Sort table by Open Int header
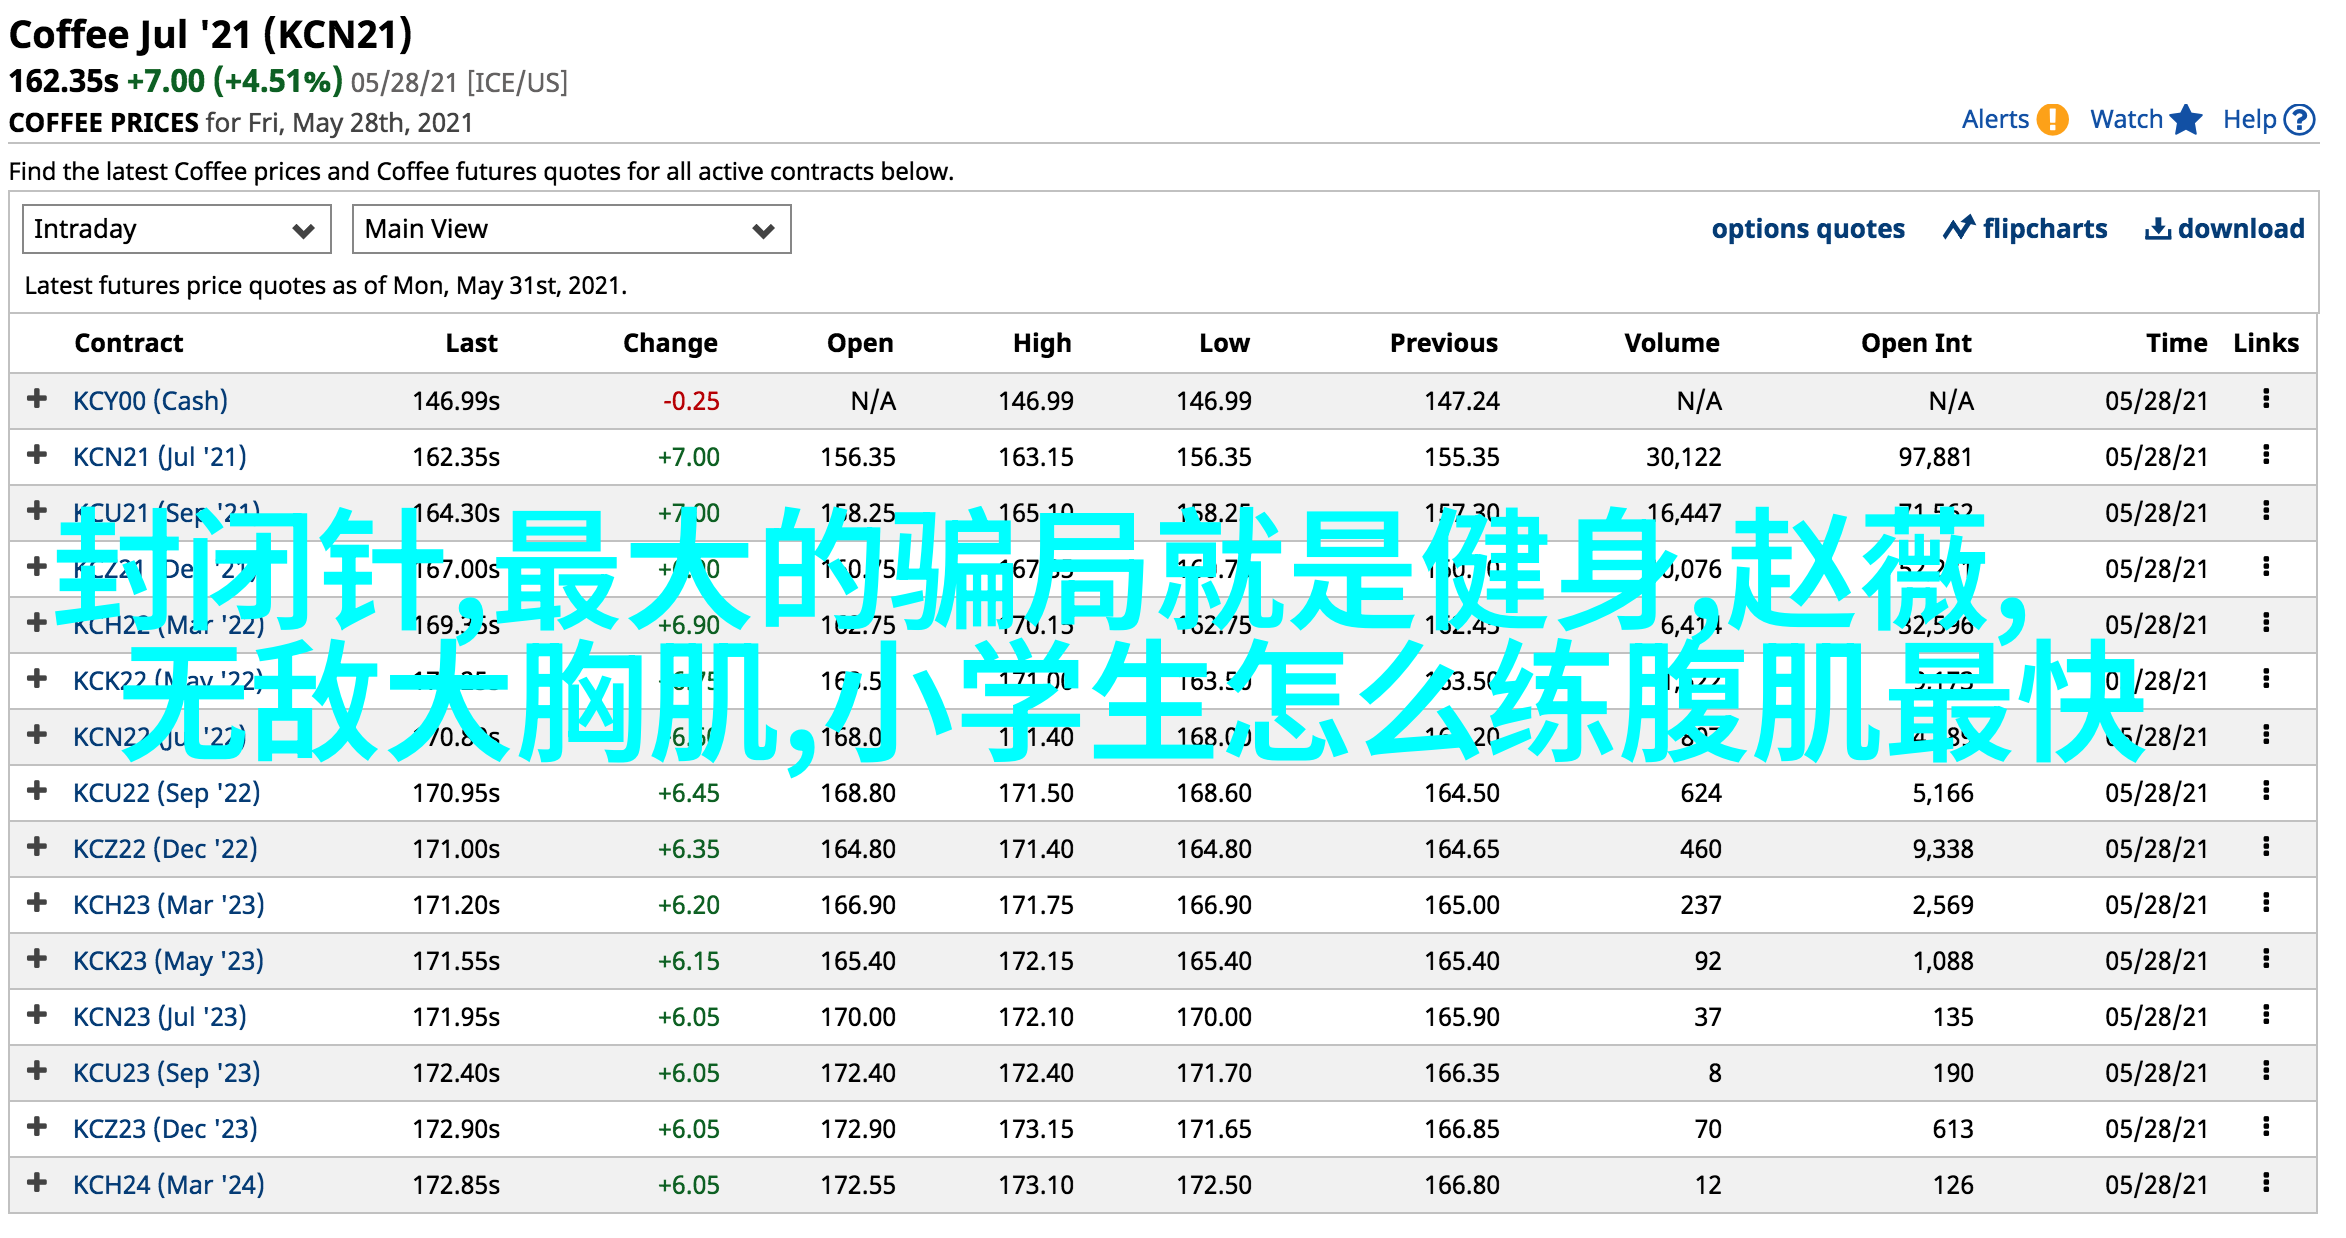The image size is (2346, 1238). click(1915, 343)
